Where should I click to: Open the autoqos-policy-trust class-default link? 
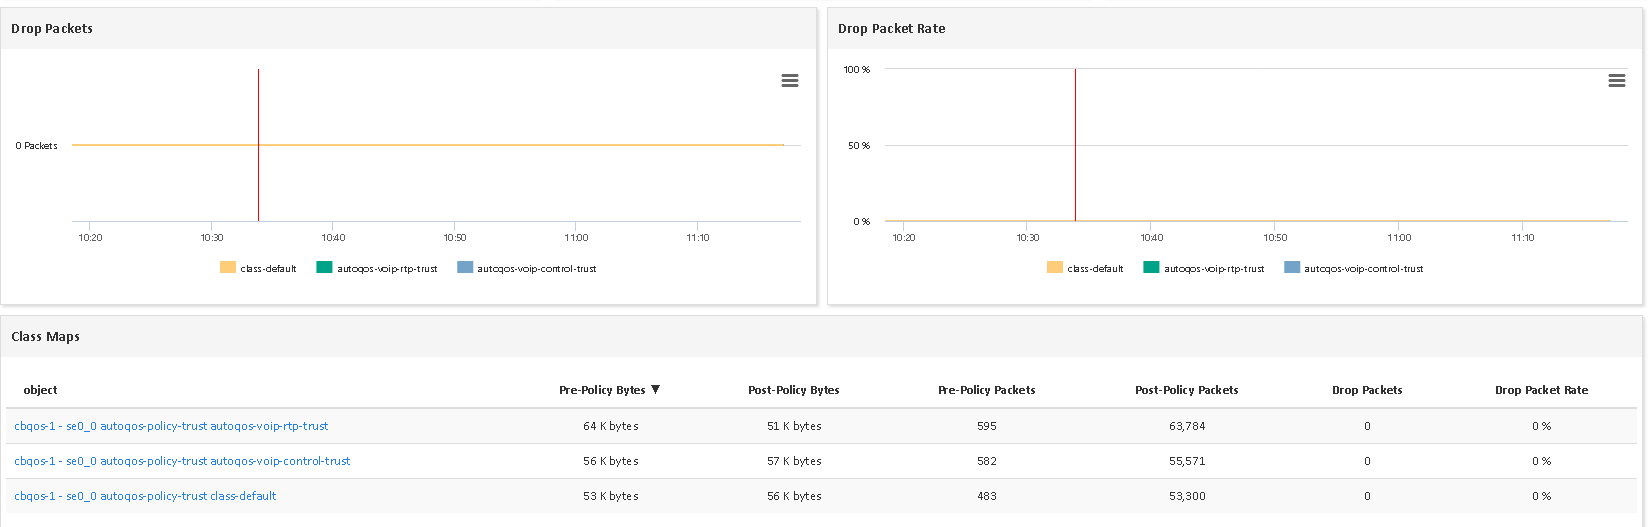(145, 496)
